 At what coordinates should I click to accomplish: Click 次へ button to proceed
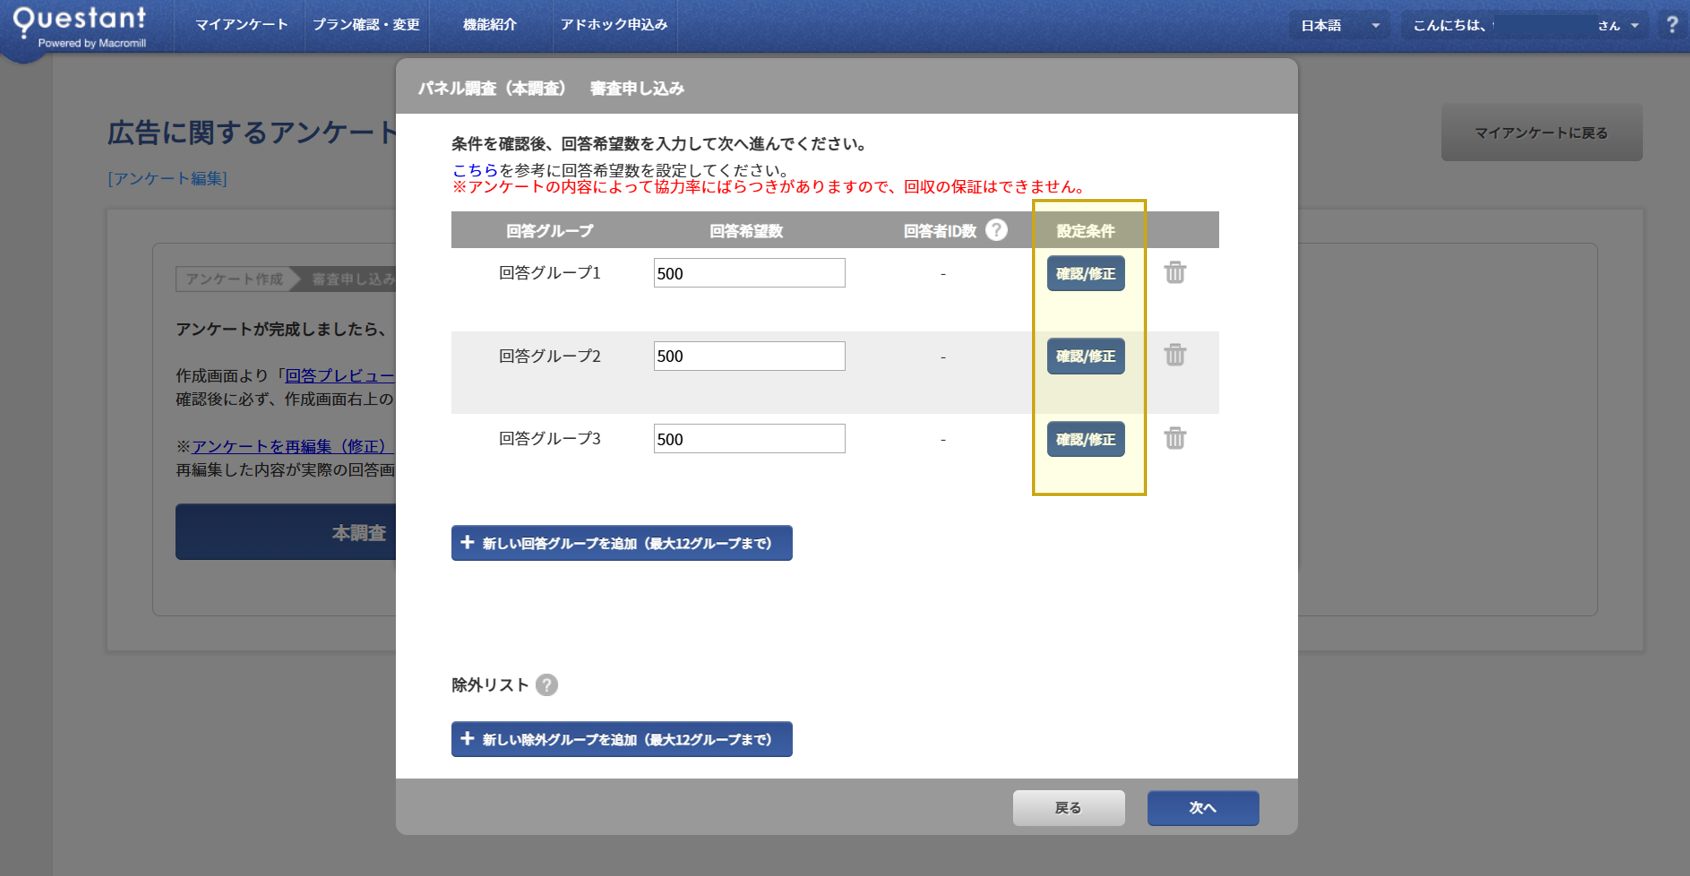point(1203,808)
